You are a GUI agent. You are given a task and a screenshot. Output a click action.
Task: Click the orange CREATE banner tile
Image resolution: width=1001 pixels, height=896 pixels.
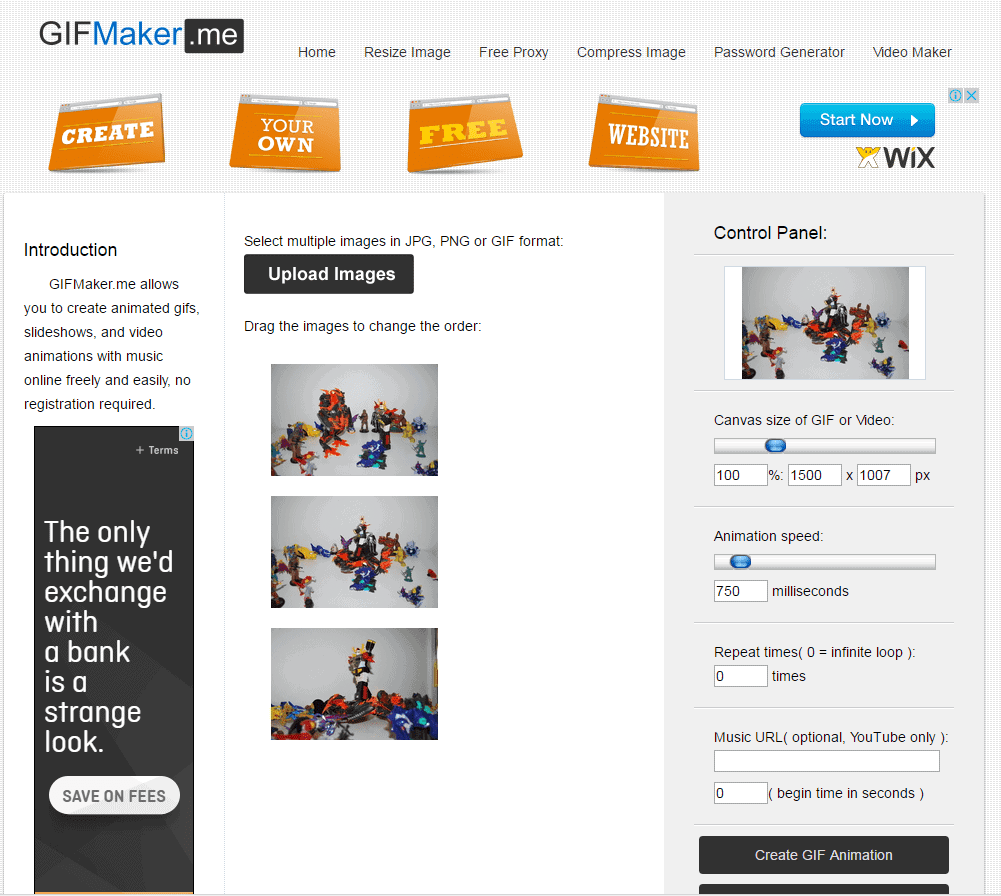pos(107,133)
